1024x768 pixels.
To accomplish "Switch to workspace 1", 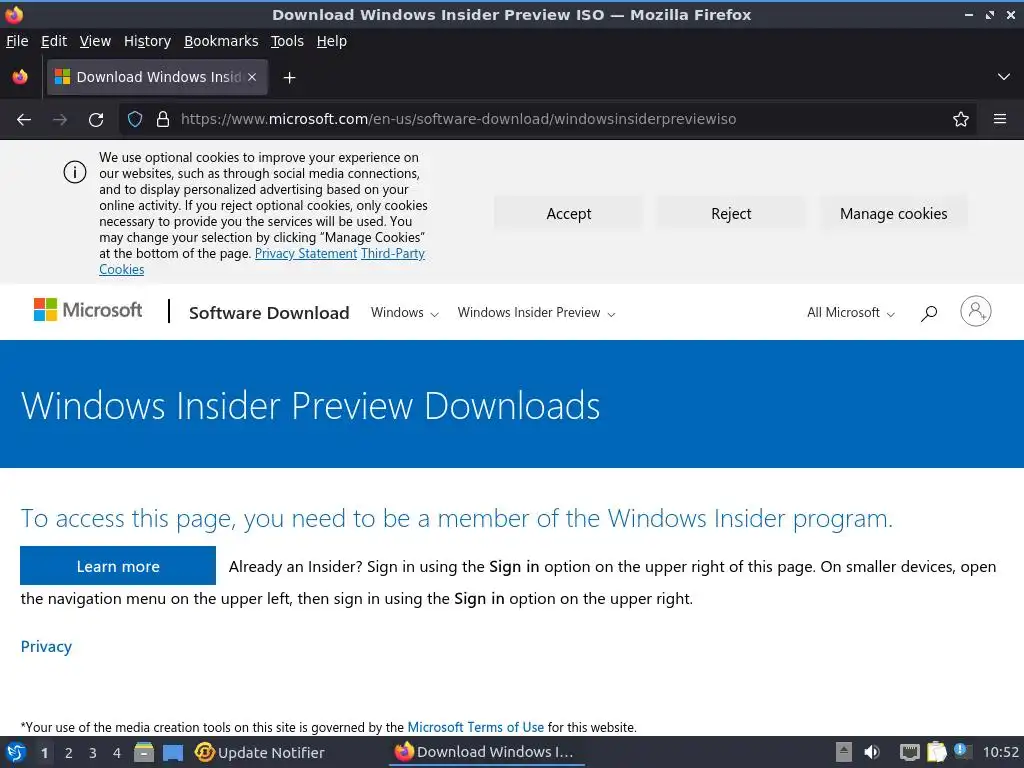I will (x=44, y=753).
